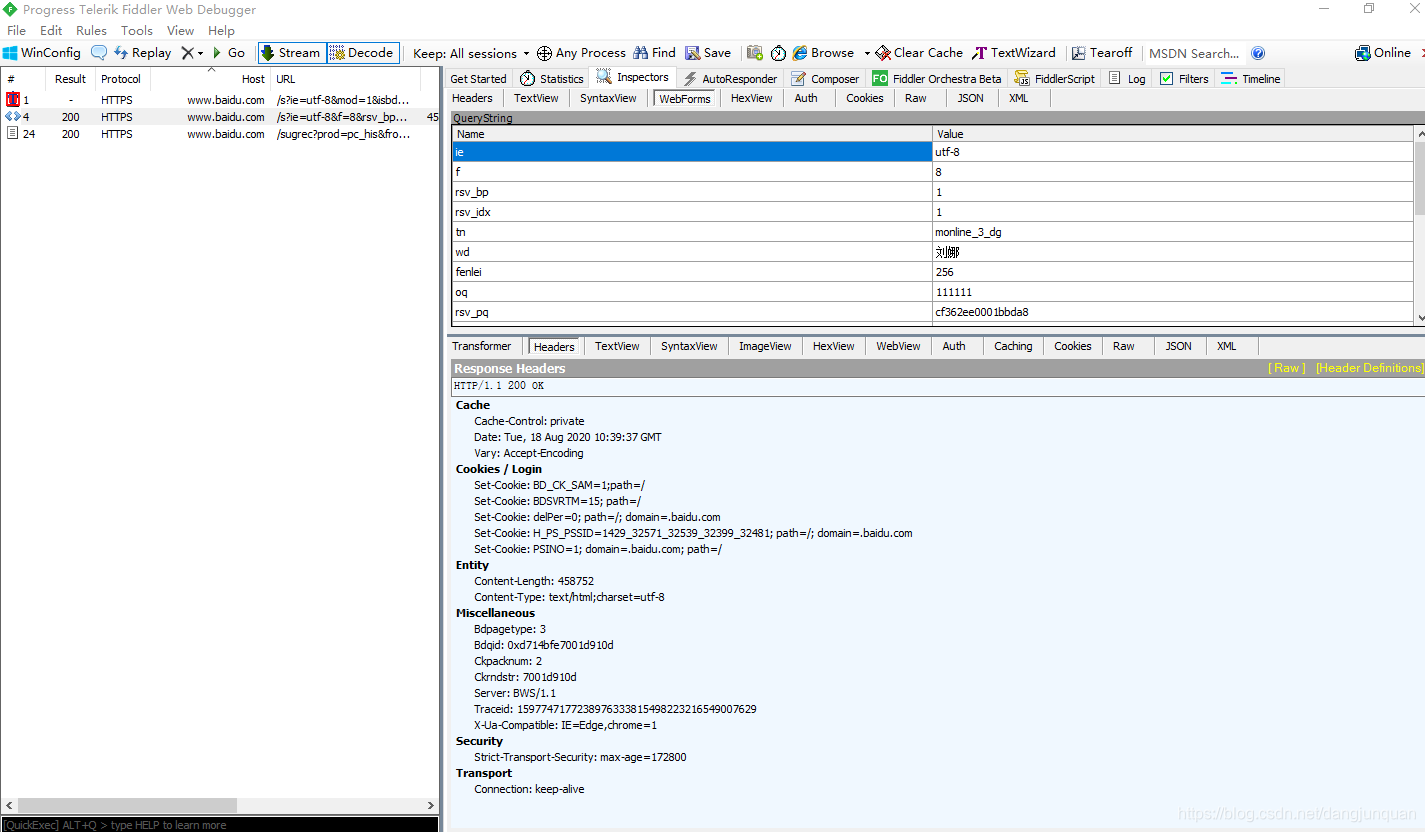Select response ImageView tab
The width and height of the screenshot is (1425, 832).
765,346
